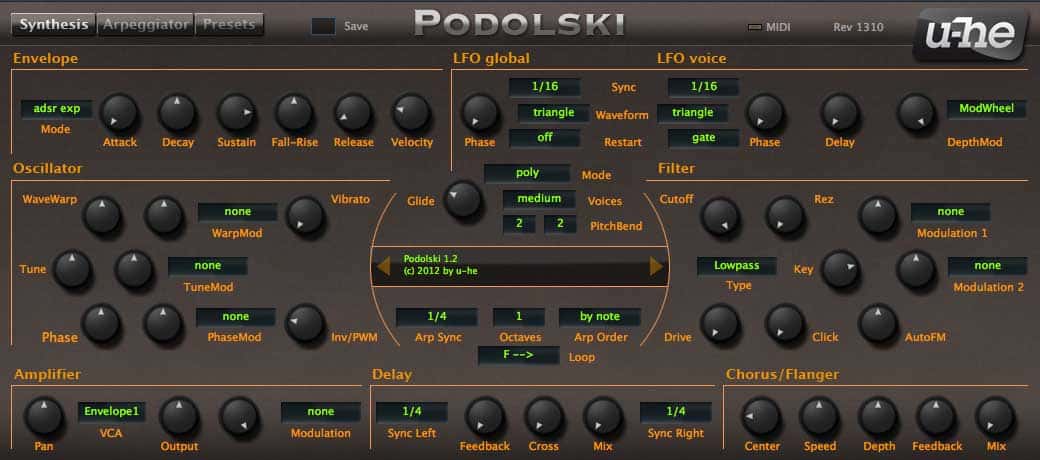The image size is (1040, 460).
Task: Click the Save button box
Action: point(323,26)
